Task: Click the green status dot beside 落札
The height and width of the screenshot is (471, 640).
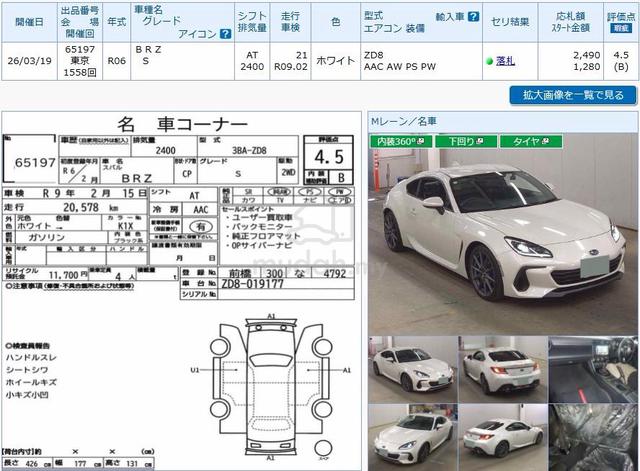Action: click(490, 62)
